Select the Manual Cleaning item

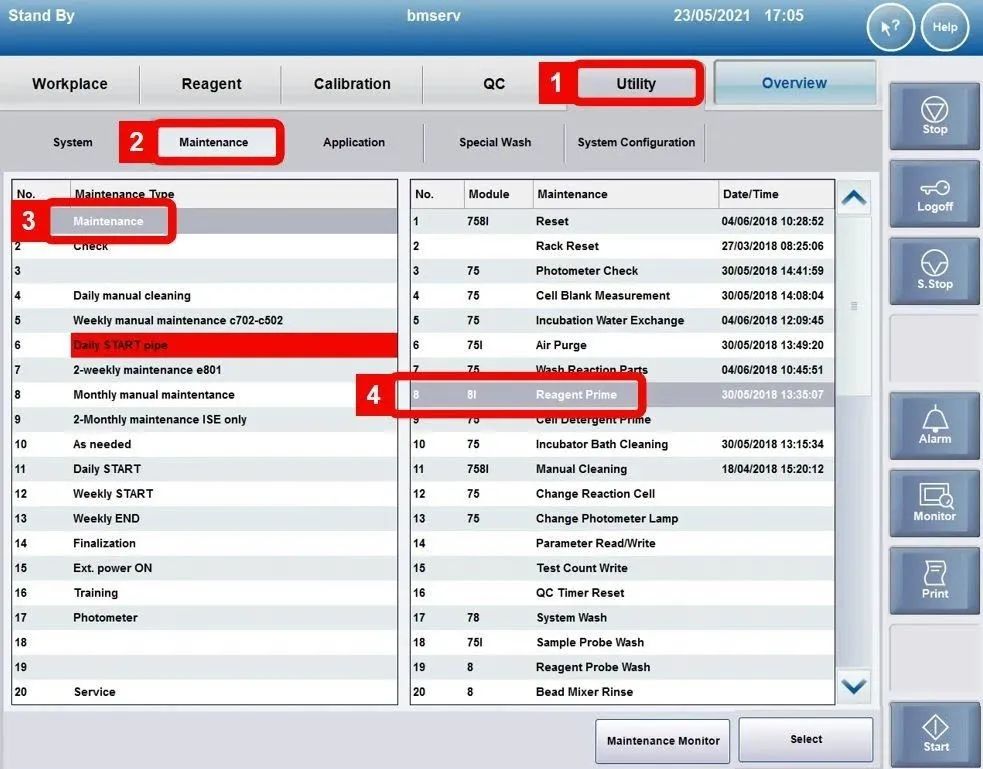click(623, 469)
